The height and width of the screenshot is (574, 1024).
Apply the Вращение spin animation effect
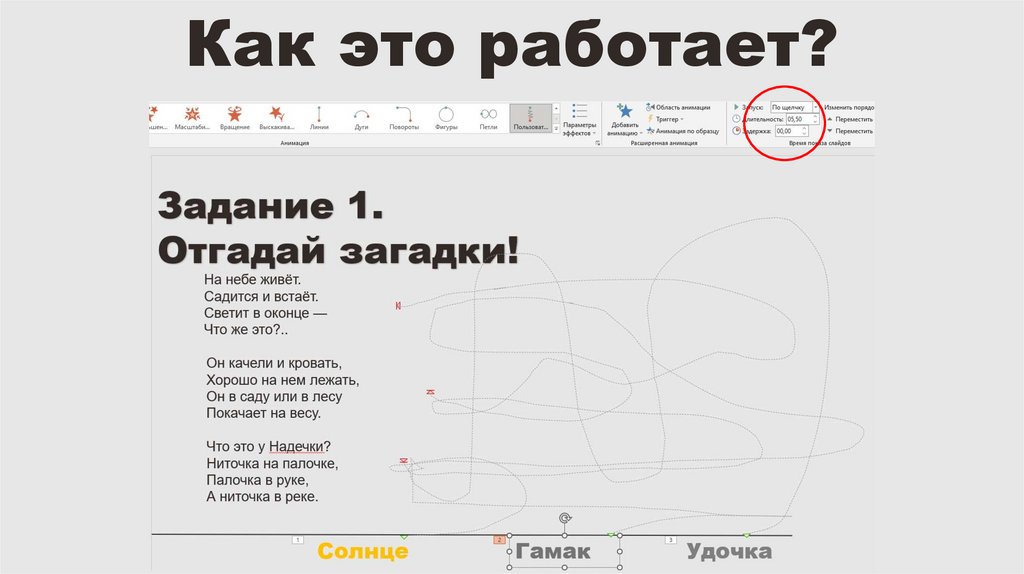pyautogui.click(x=234, y=119)
